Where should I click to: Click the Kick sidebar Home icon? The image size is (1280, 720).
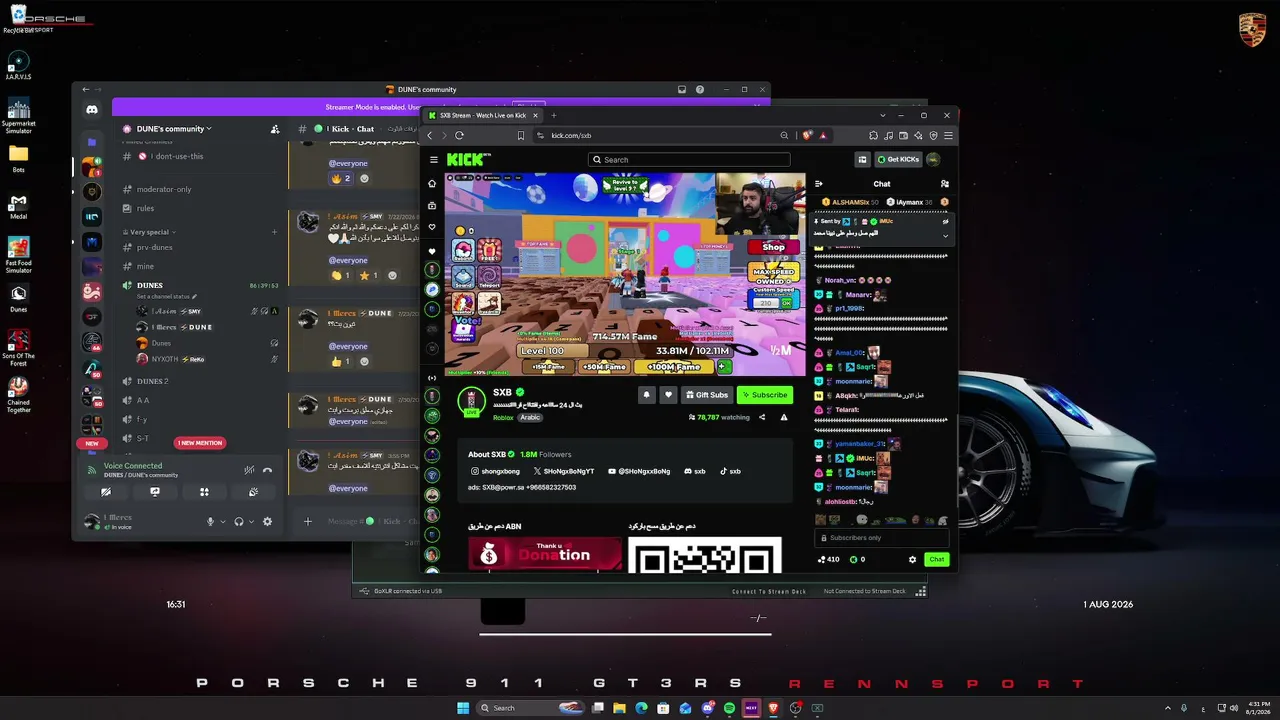432,184
